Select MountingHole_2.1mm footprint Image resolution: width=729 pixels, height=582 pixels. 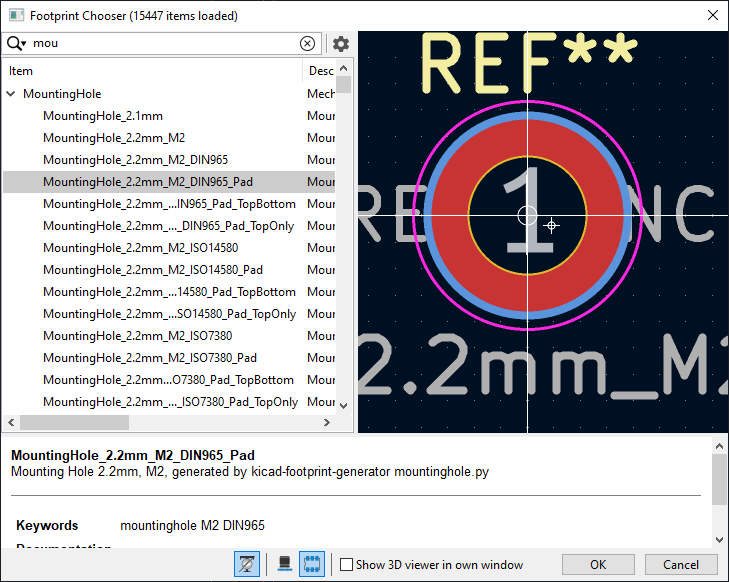click(103, 116)
